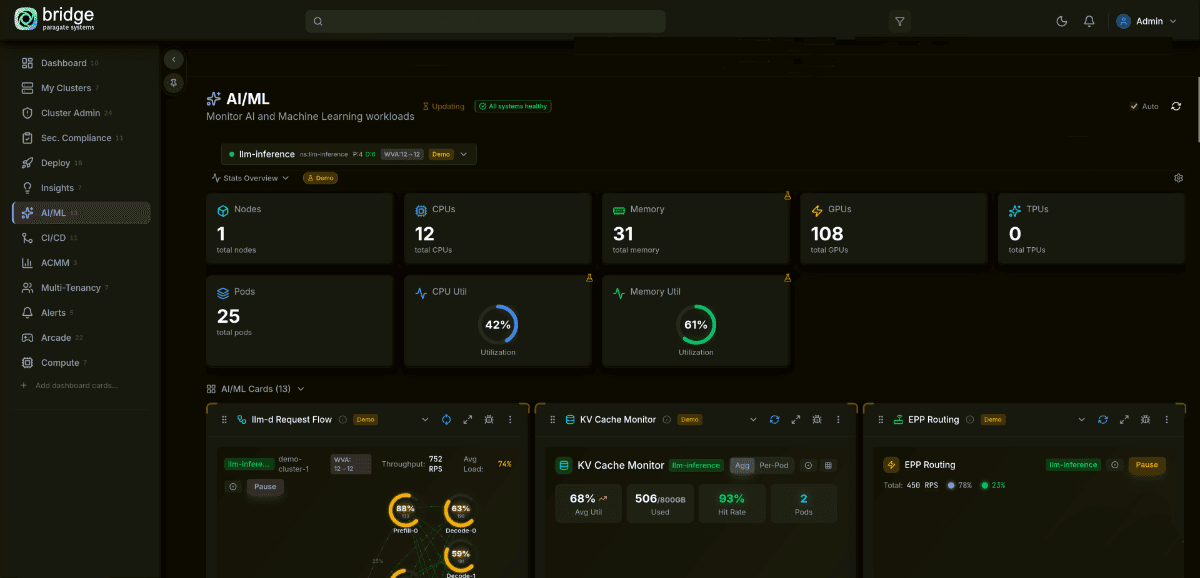This screenshot has height=578, width=1200.
Task: Click the pin sidebar icon
Action: tap(174, 83)
